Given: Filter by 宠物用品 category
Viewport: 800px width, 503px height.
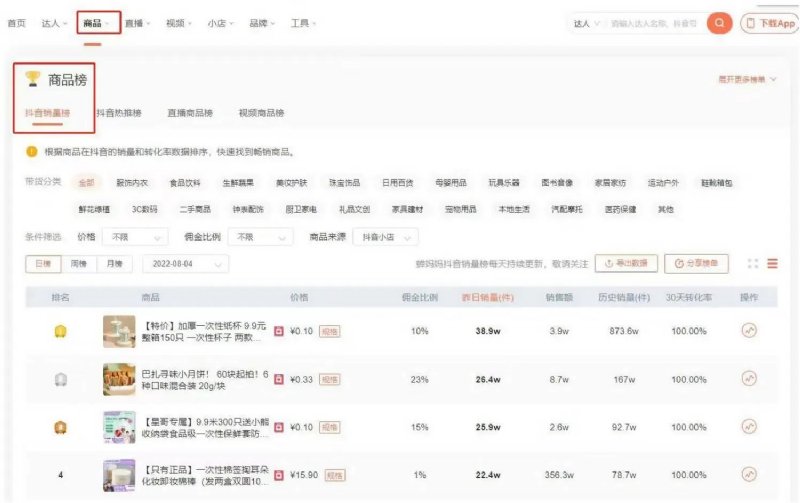Looking at the screenshot, I should [x=460, y=209].
